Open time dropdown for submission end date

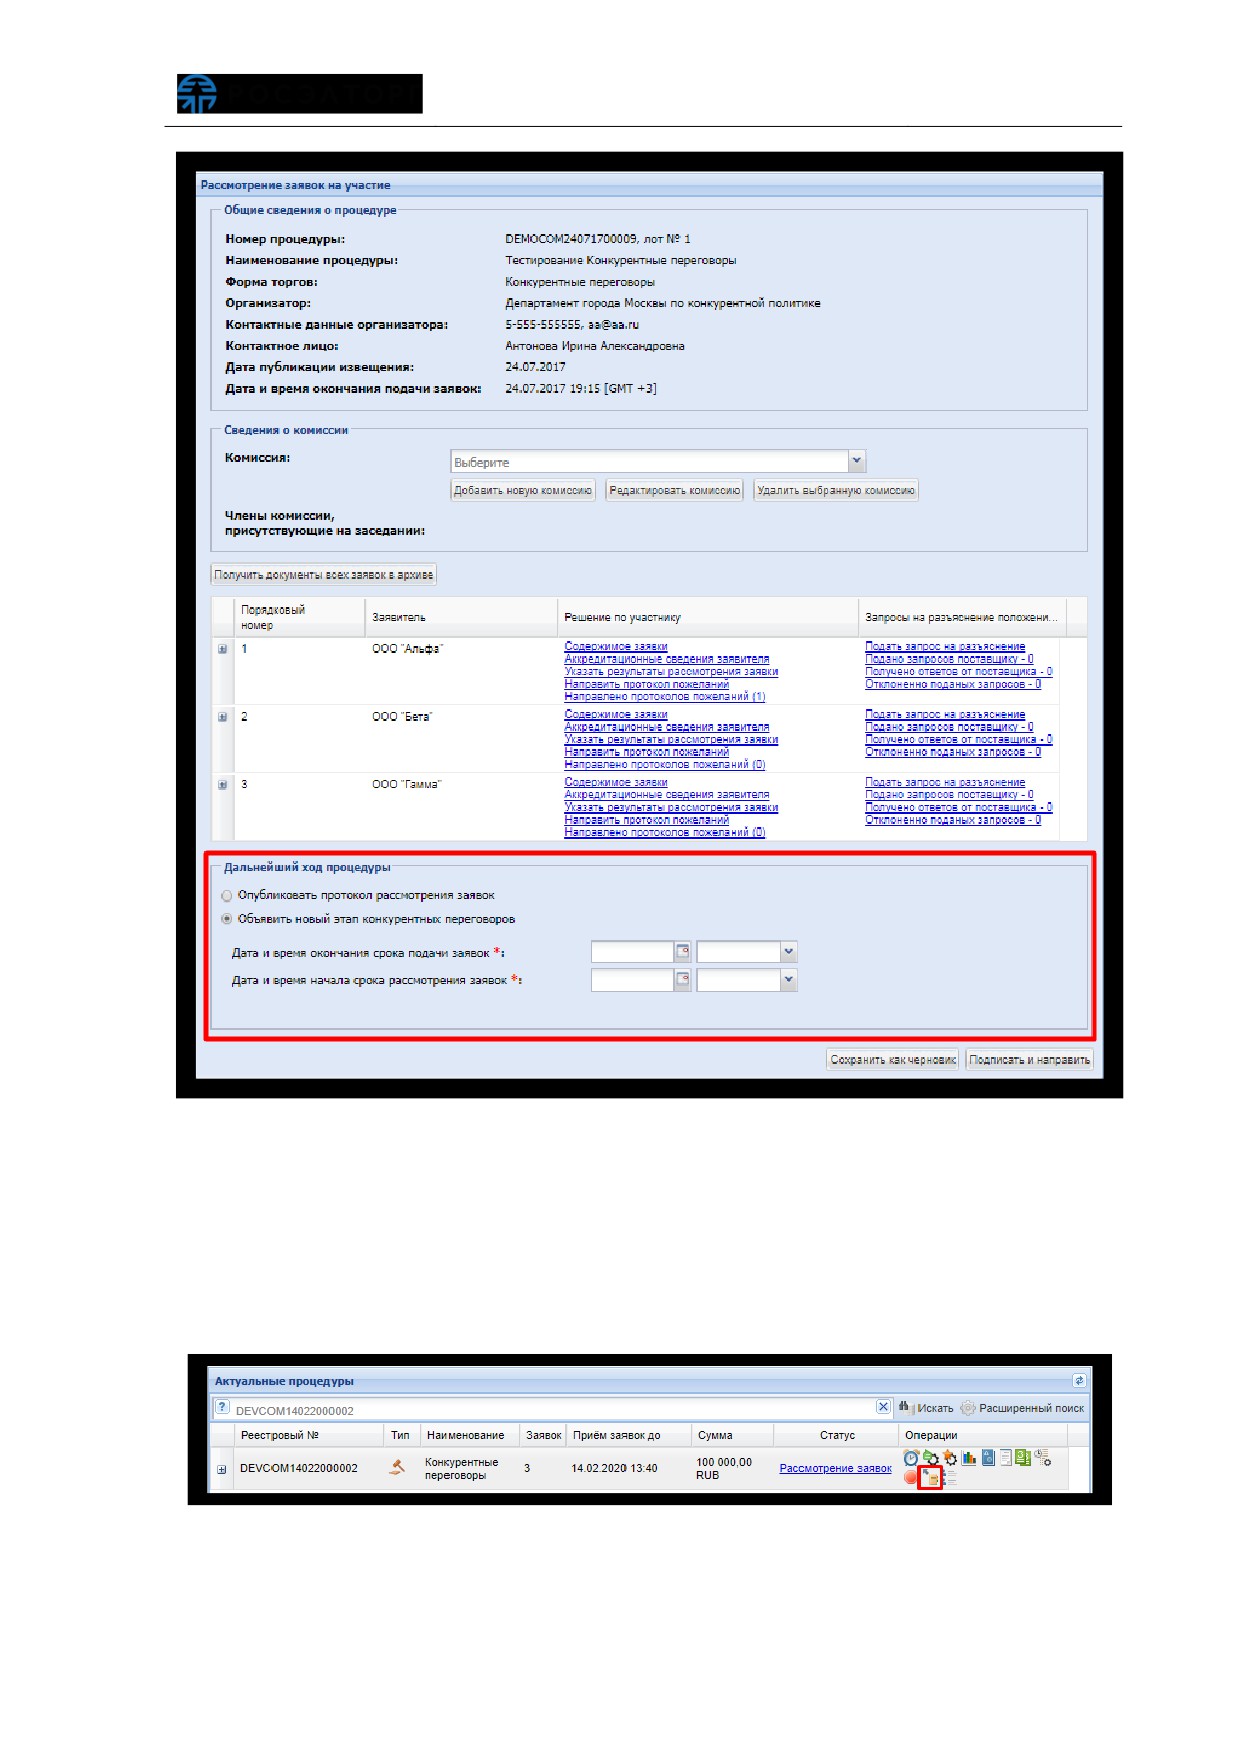click(788, 951)
